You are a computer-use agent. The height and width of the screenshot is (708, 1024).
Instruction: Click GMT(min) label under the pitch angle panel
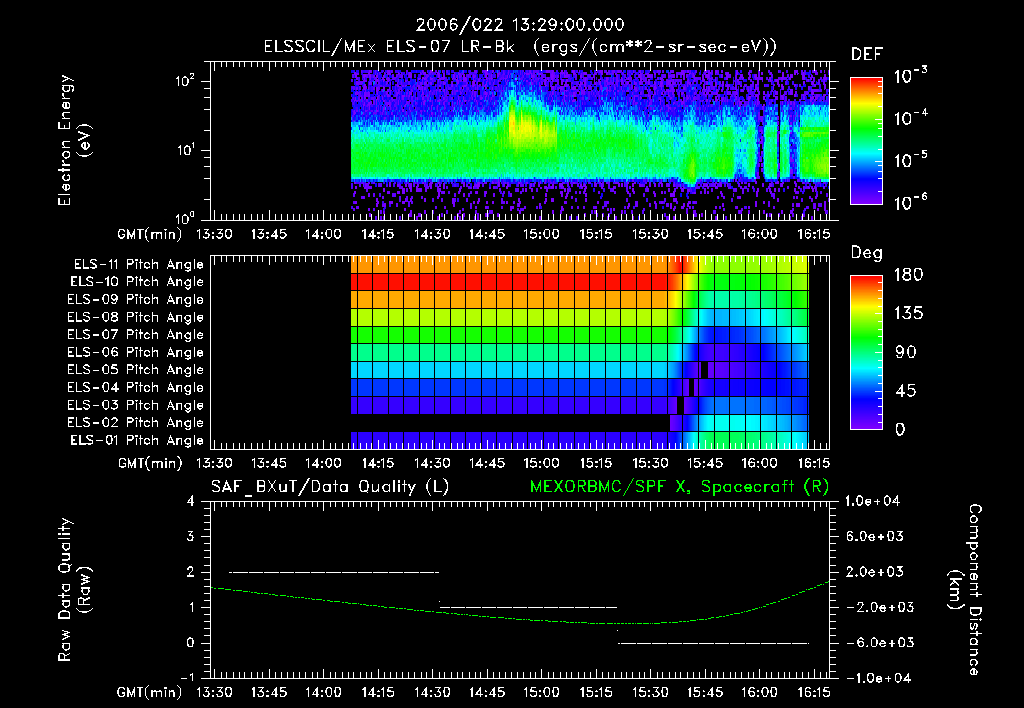[150, 463]
